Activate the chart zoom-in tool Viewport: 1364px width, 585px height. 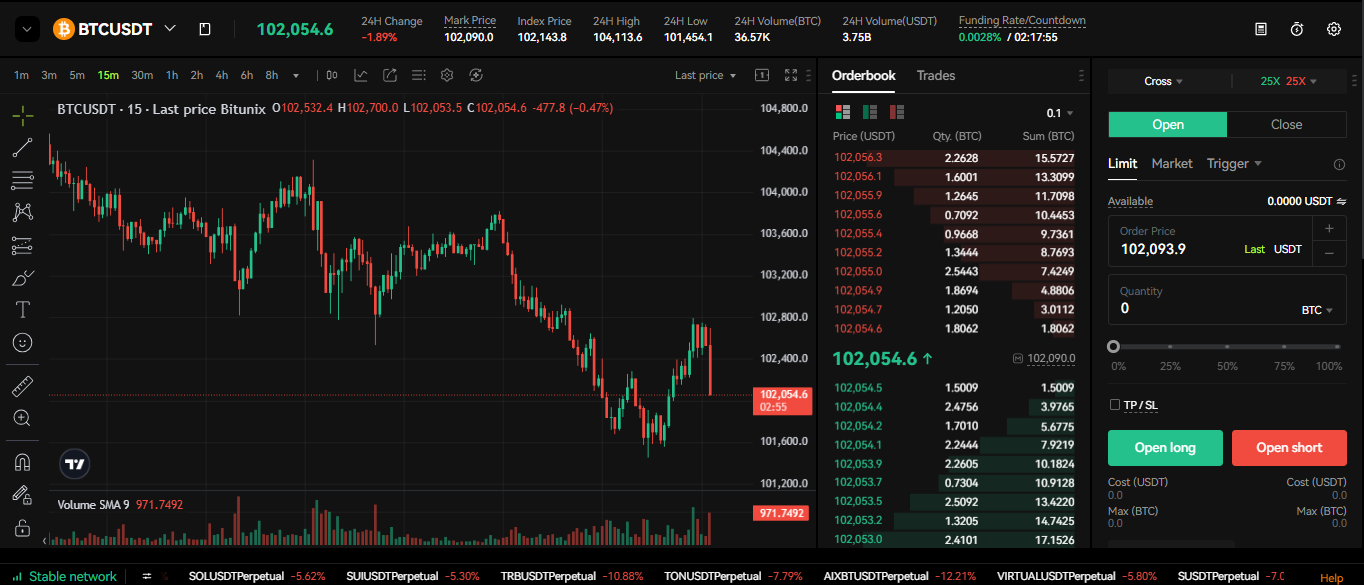(21, 418)
